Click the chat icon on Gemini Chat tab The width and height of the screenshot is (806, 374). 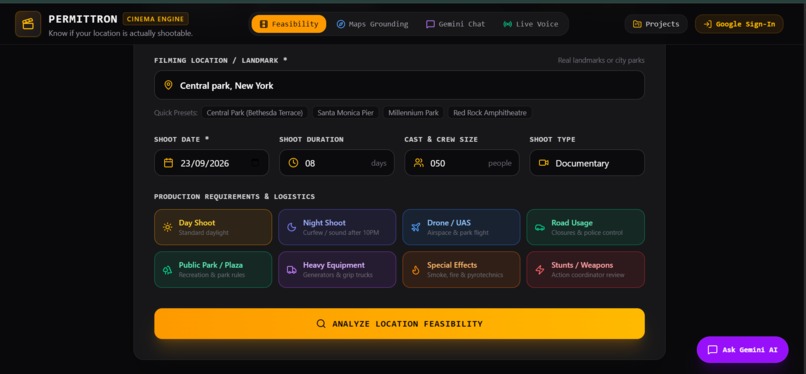[x=430, y=24]
